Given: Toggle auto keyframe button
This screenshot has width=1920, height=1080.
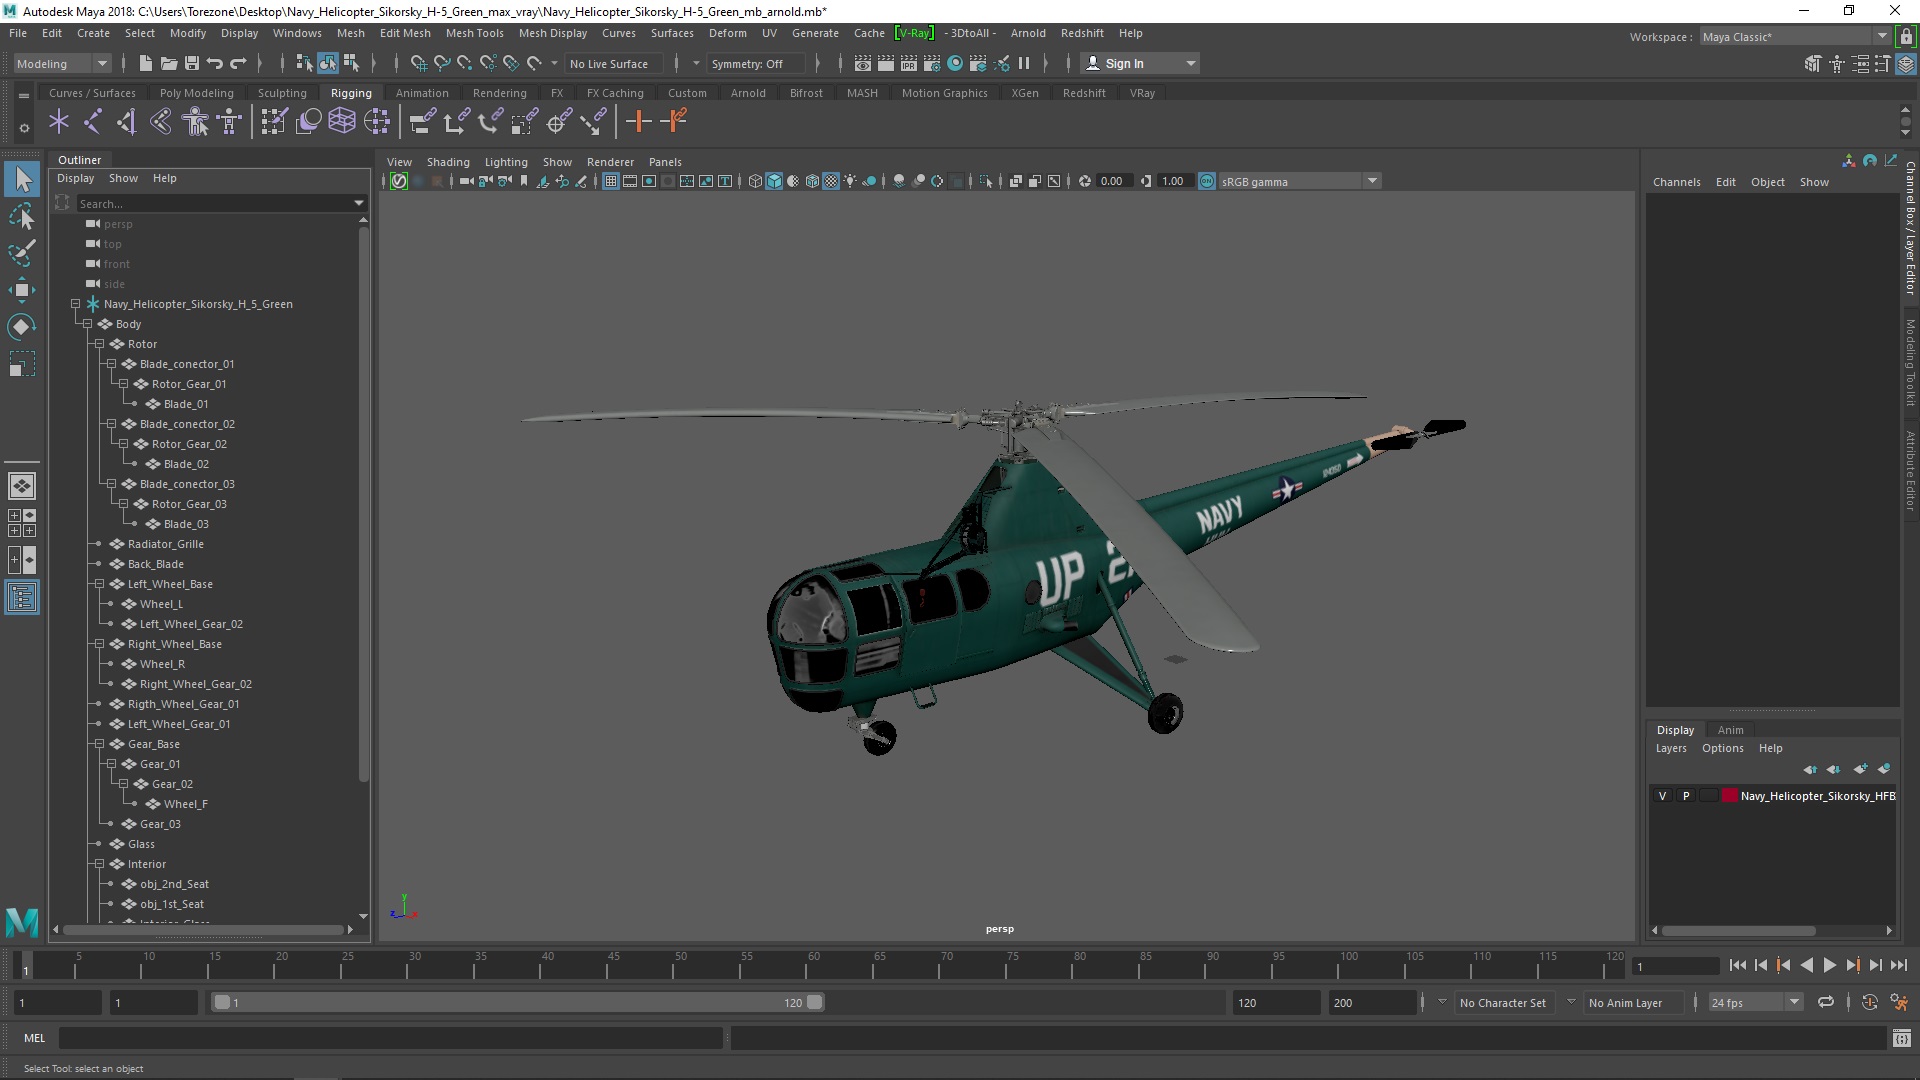Looking at the screenshot, I should [x=1869, y=1002].
